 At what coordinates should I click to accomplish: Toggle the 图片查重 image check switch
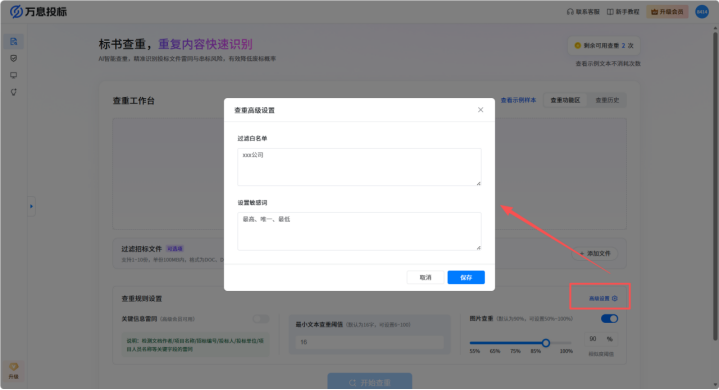tap(609, 319)
